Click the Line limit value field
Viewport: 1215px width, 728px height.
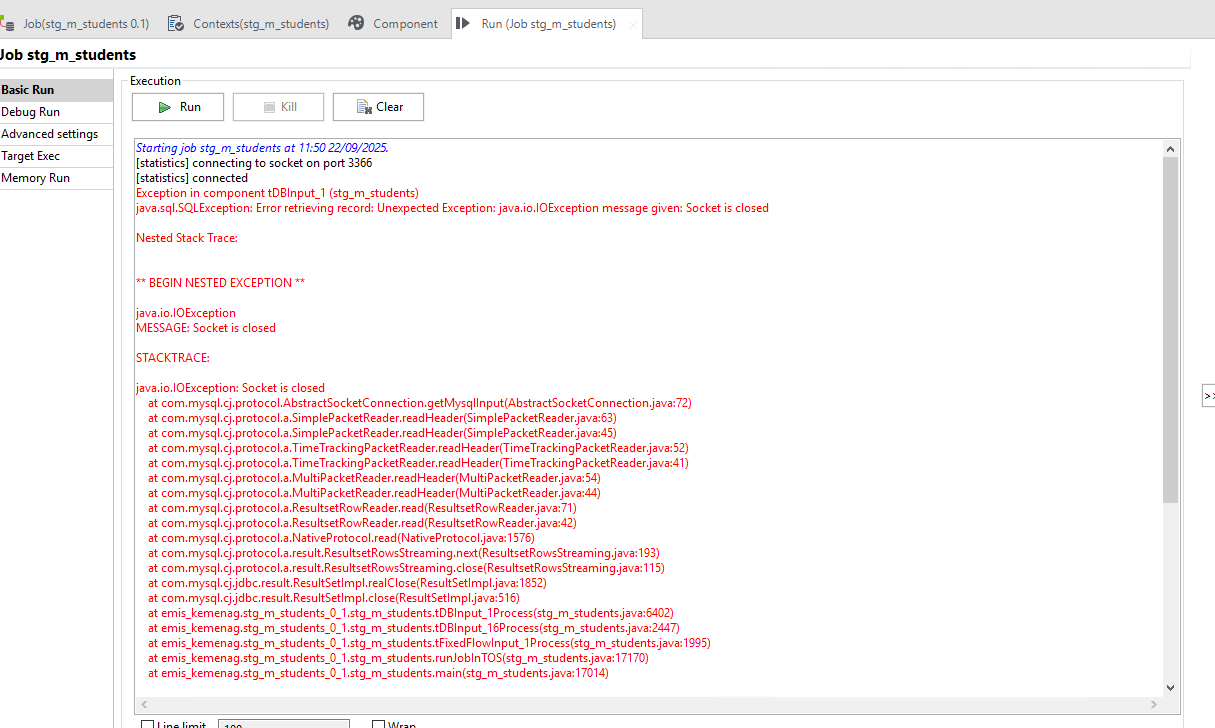(283, 724)
